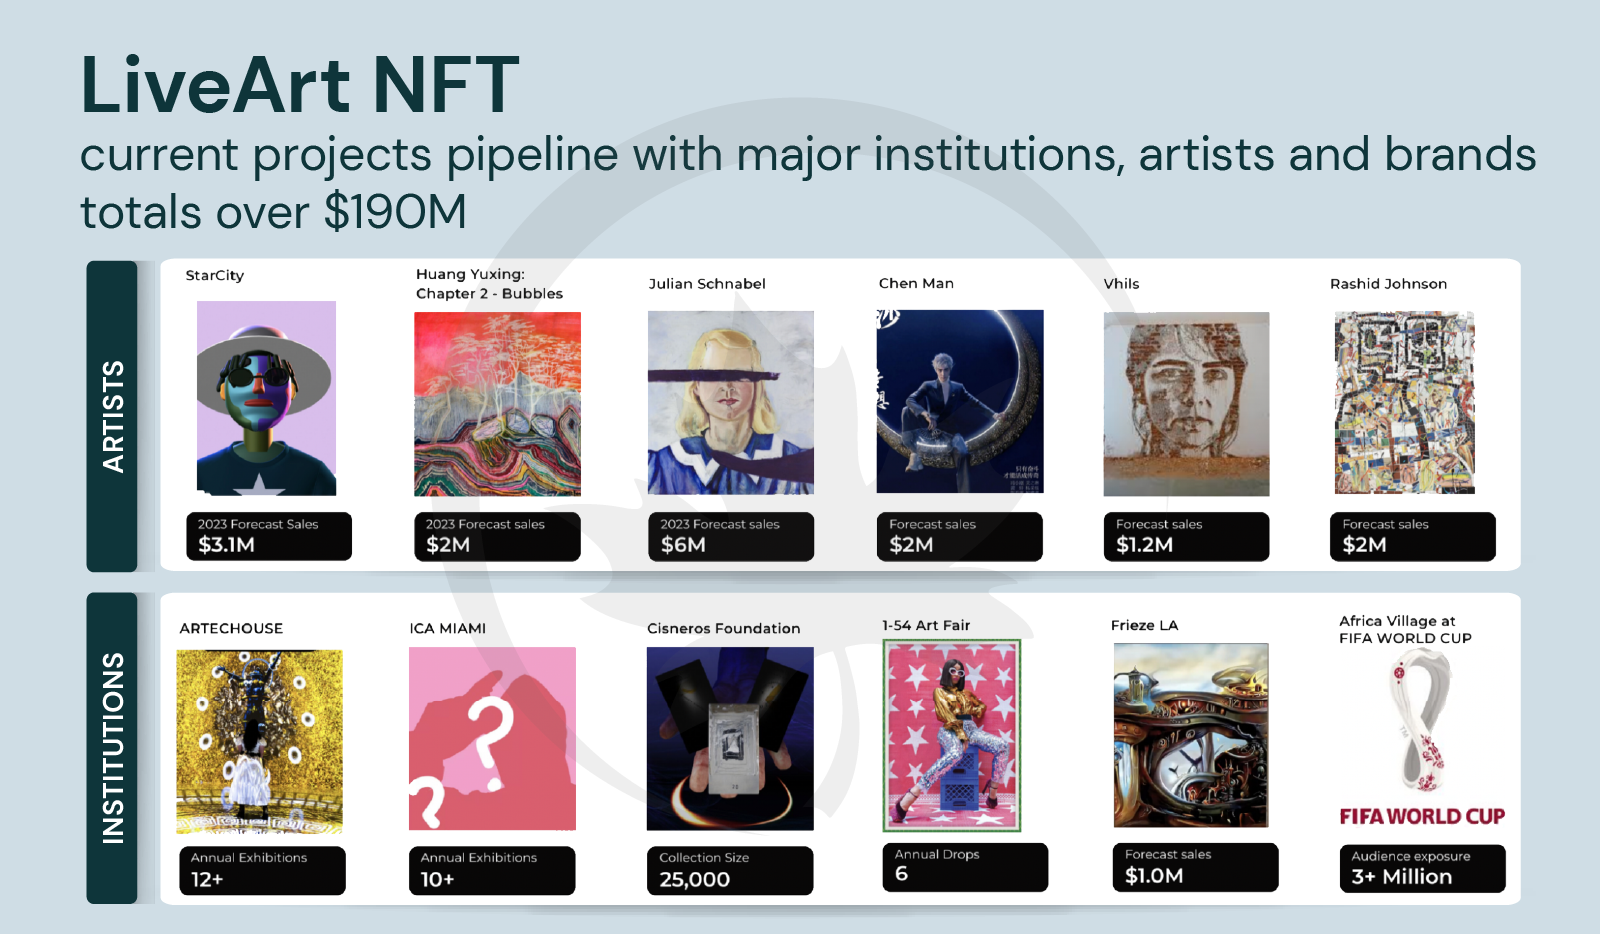Click the Audience exposure 3+ Million badge
Screen dimensions: 1600x934
point(1422,868)
